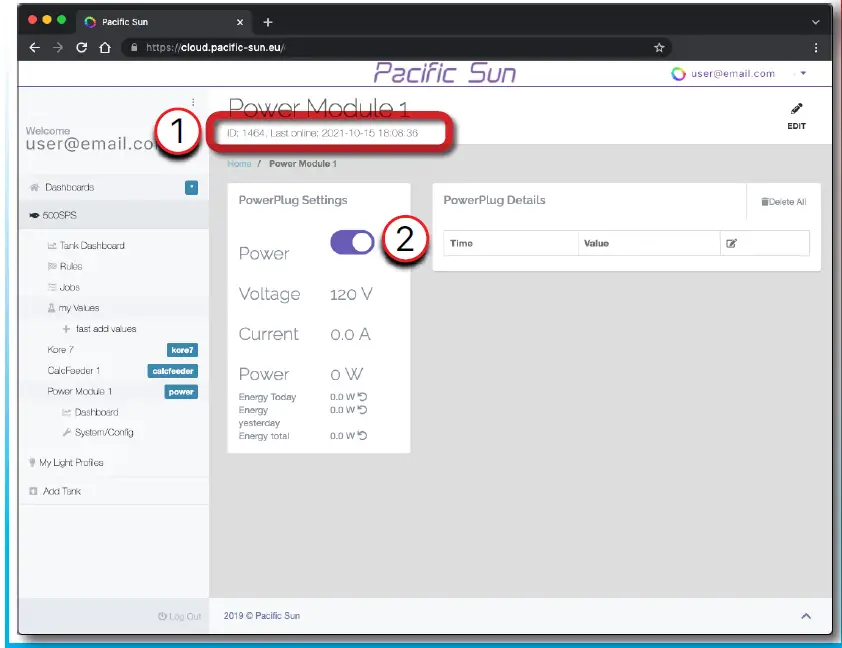
Task: Reset Energy yesterday counter icon
Action: pyautogui.click(x=362, y=410)
